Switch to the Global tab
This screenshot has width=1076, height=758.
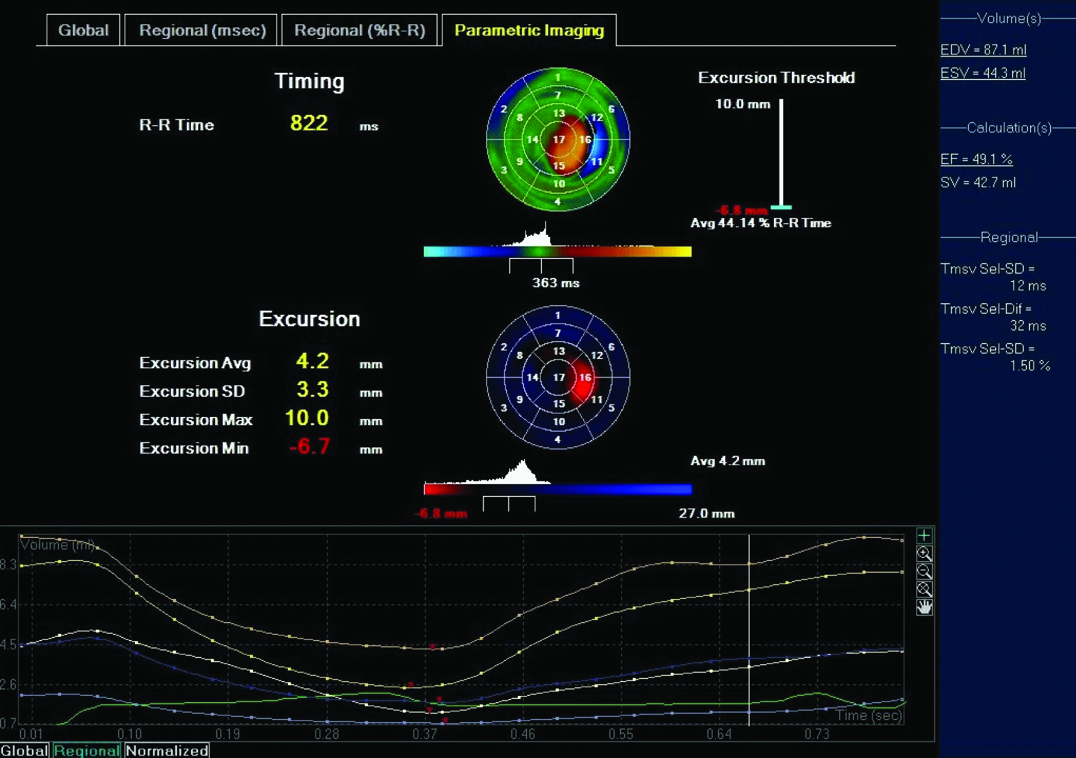pos(83,30)
